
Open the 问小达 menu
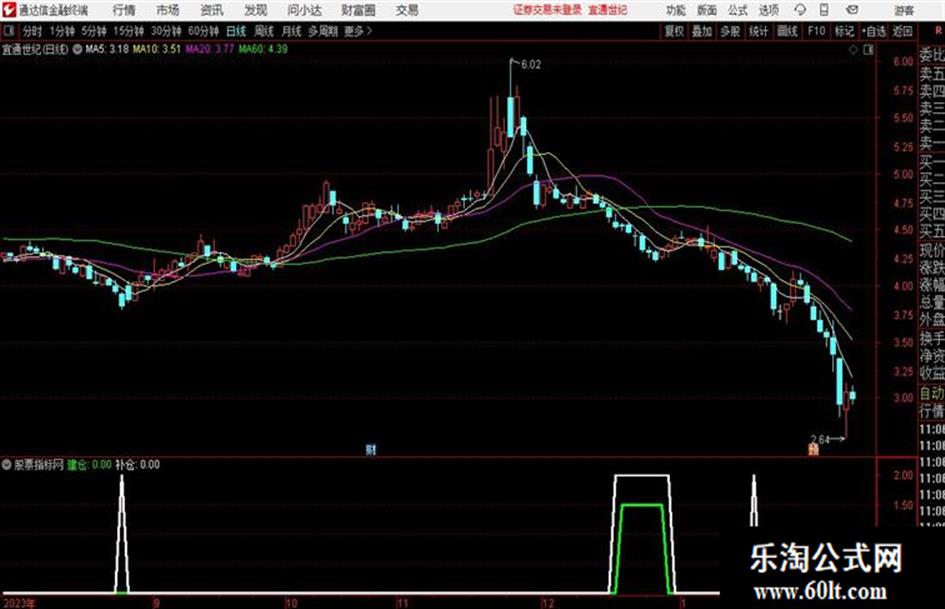pos(304,10)
